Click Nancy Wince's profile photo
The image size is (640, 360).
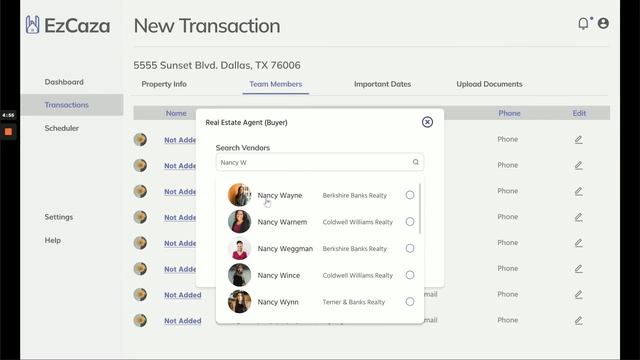239,275
